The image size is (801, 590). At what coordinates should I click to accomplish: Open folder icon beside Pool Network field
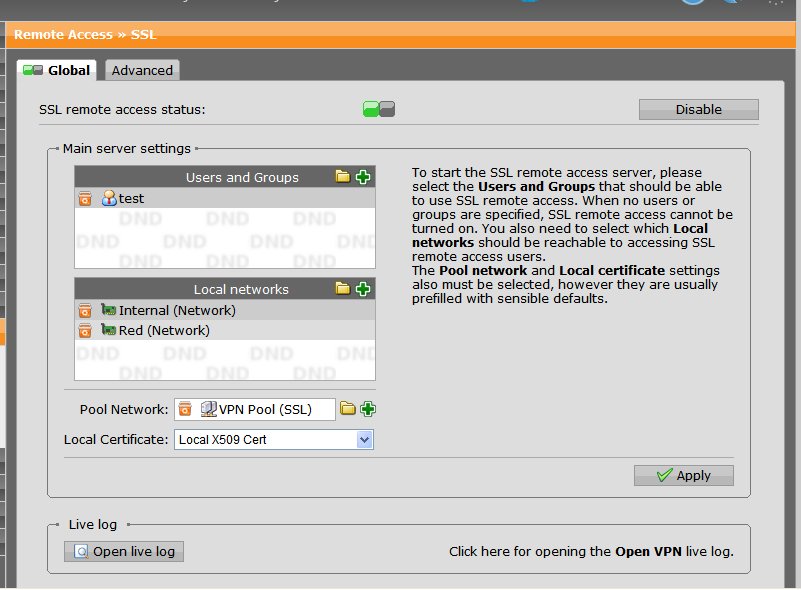click(348, 409)
